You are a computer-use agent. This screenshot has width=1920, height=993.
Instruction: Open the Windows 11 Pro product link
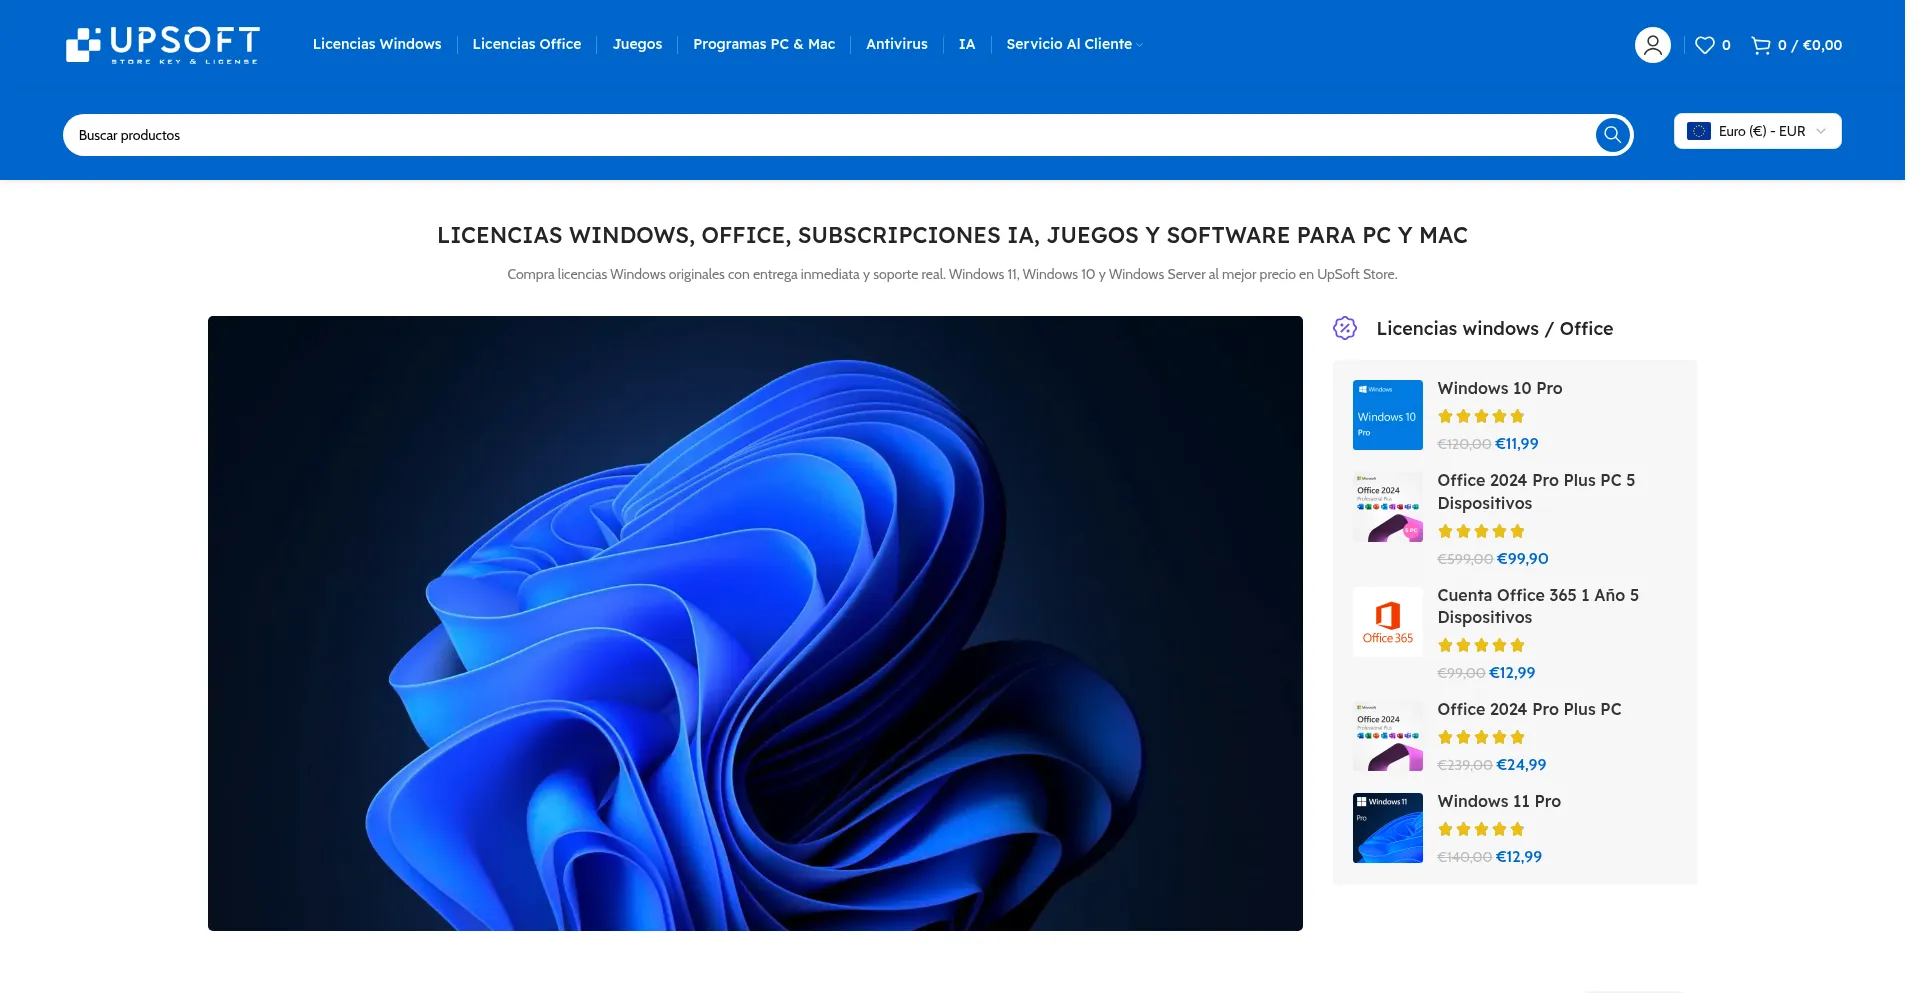(1499, 801)
